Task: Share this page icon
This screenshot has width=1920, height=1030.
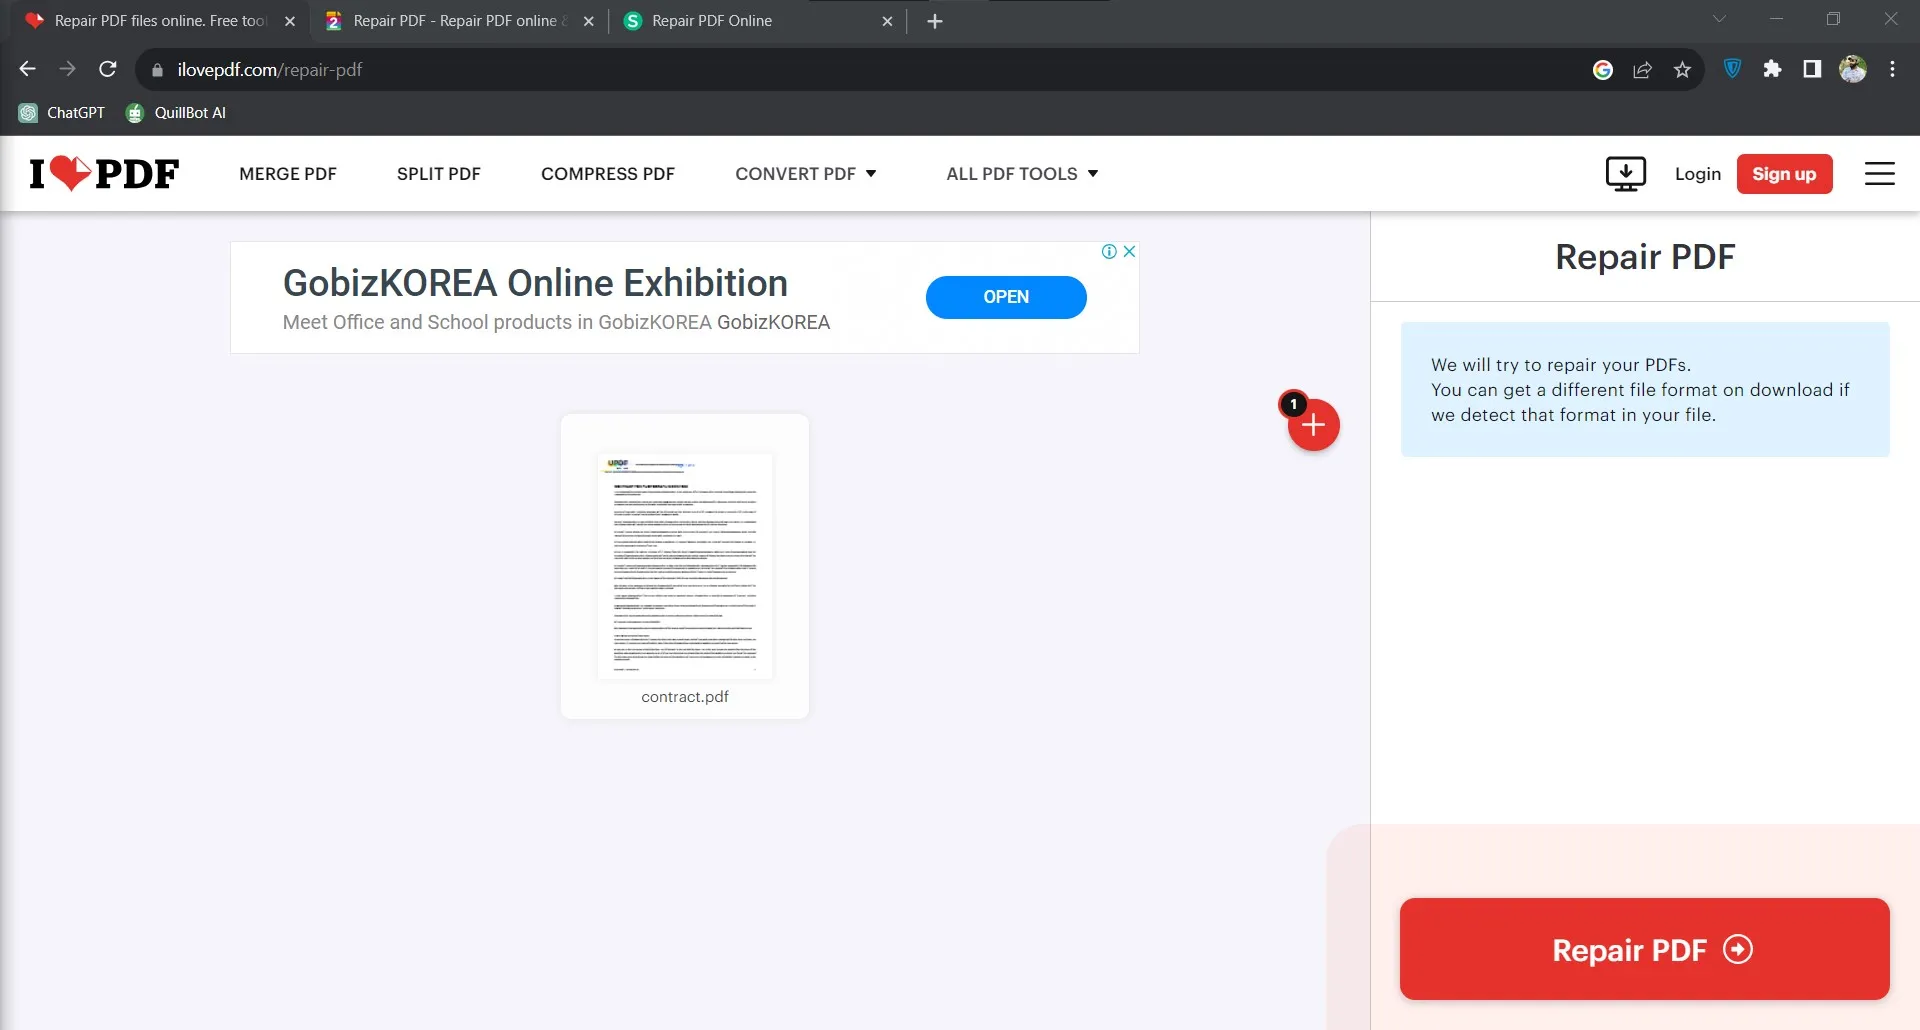Action: pyautogui.click(x=1642, y=70)
